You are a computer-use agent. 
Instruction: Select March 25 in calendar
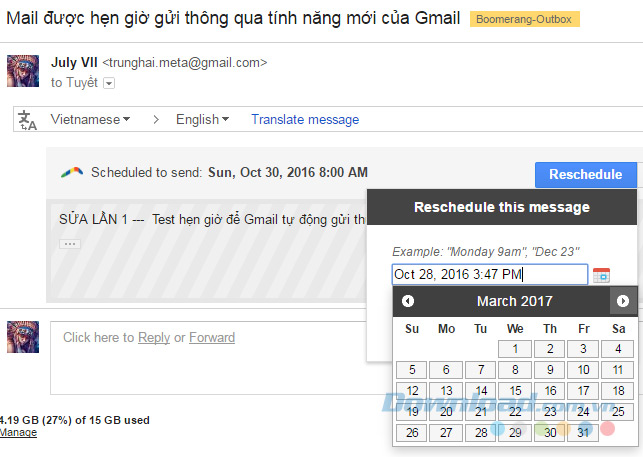pyautogui.click(x=618, y=411)
